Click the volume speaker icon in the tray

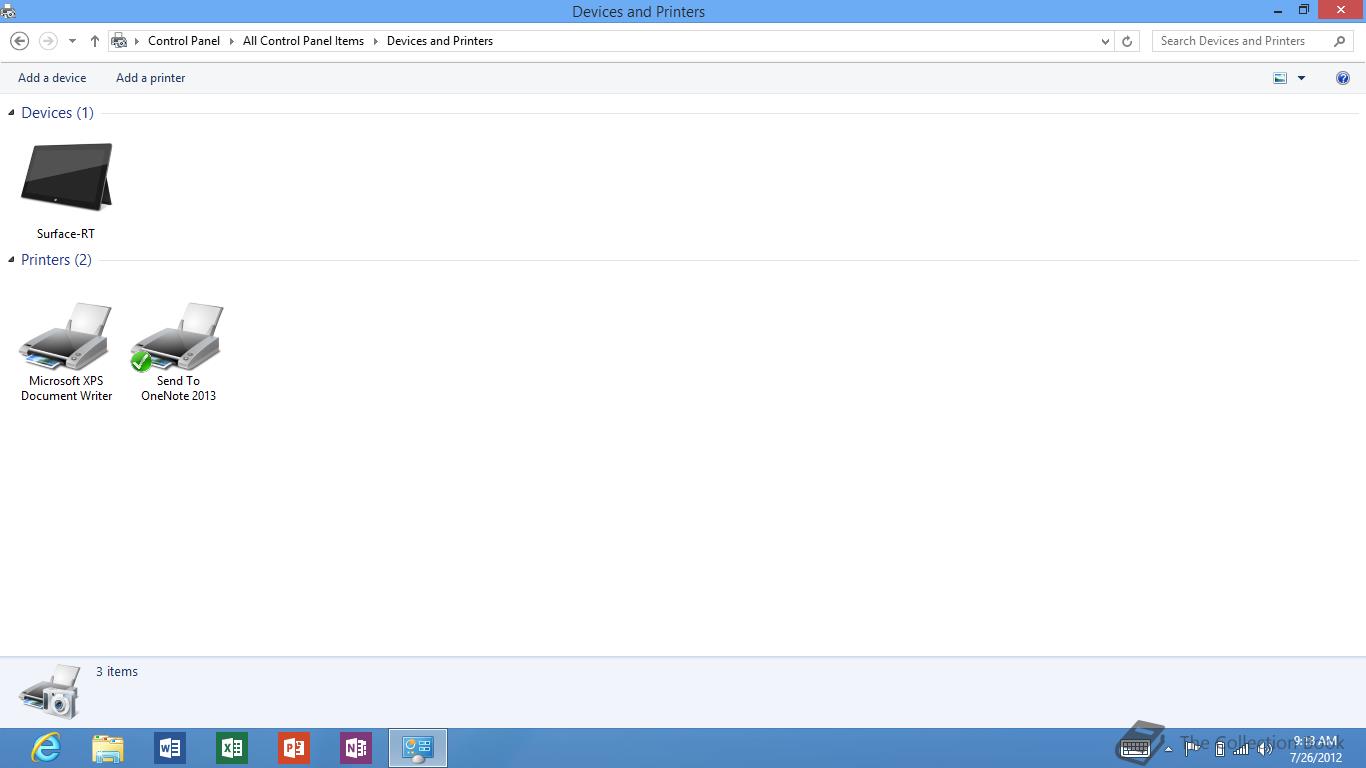(x=1265, y=748)
